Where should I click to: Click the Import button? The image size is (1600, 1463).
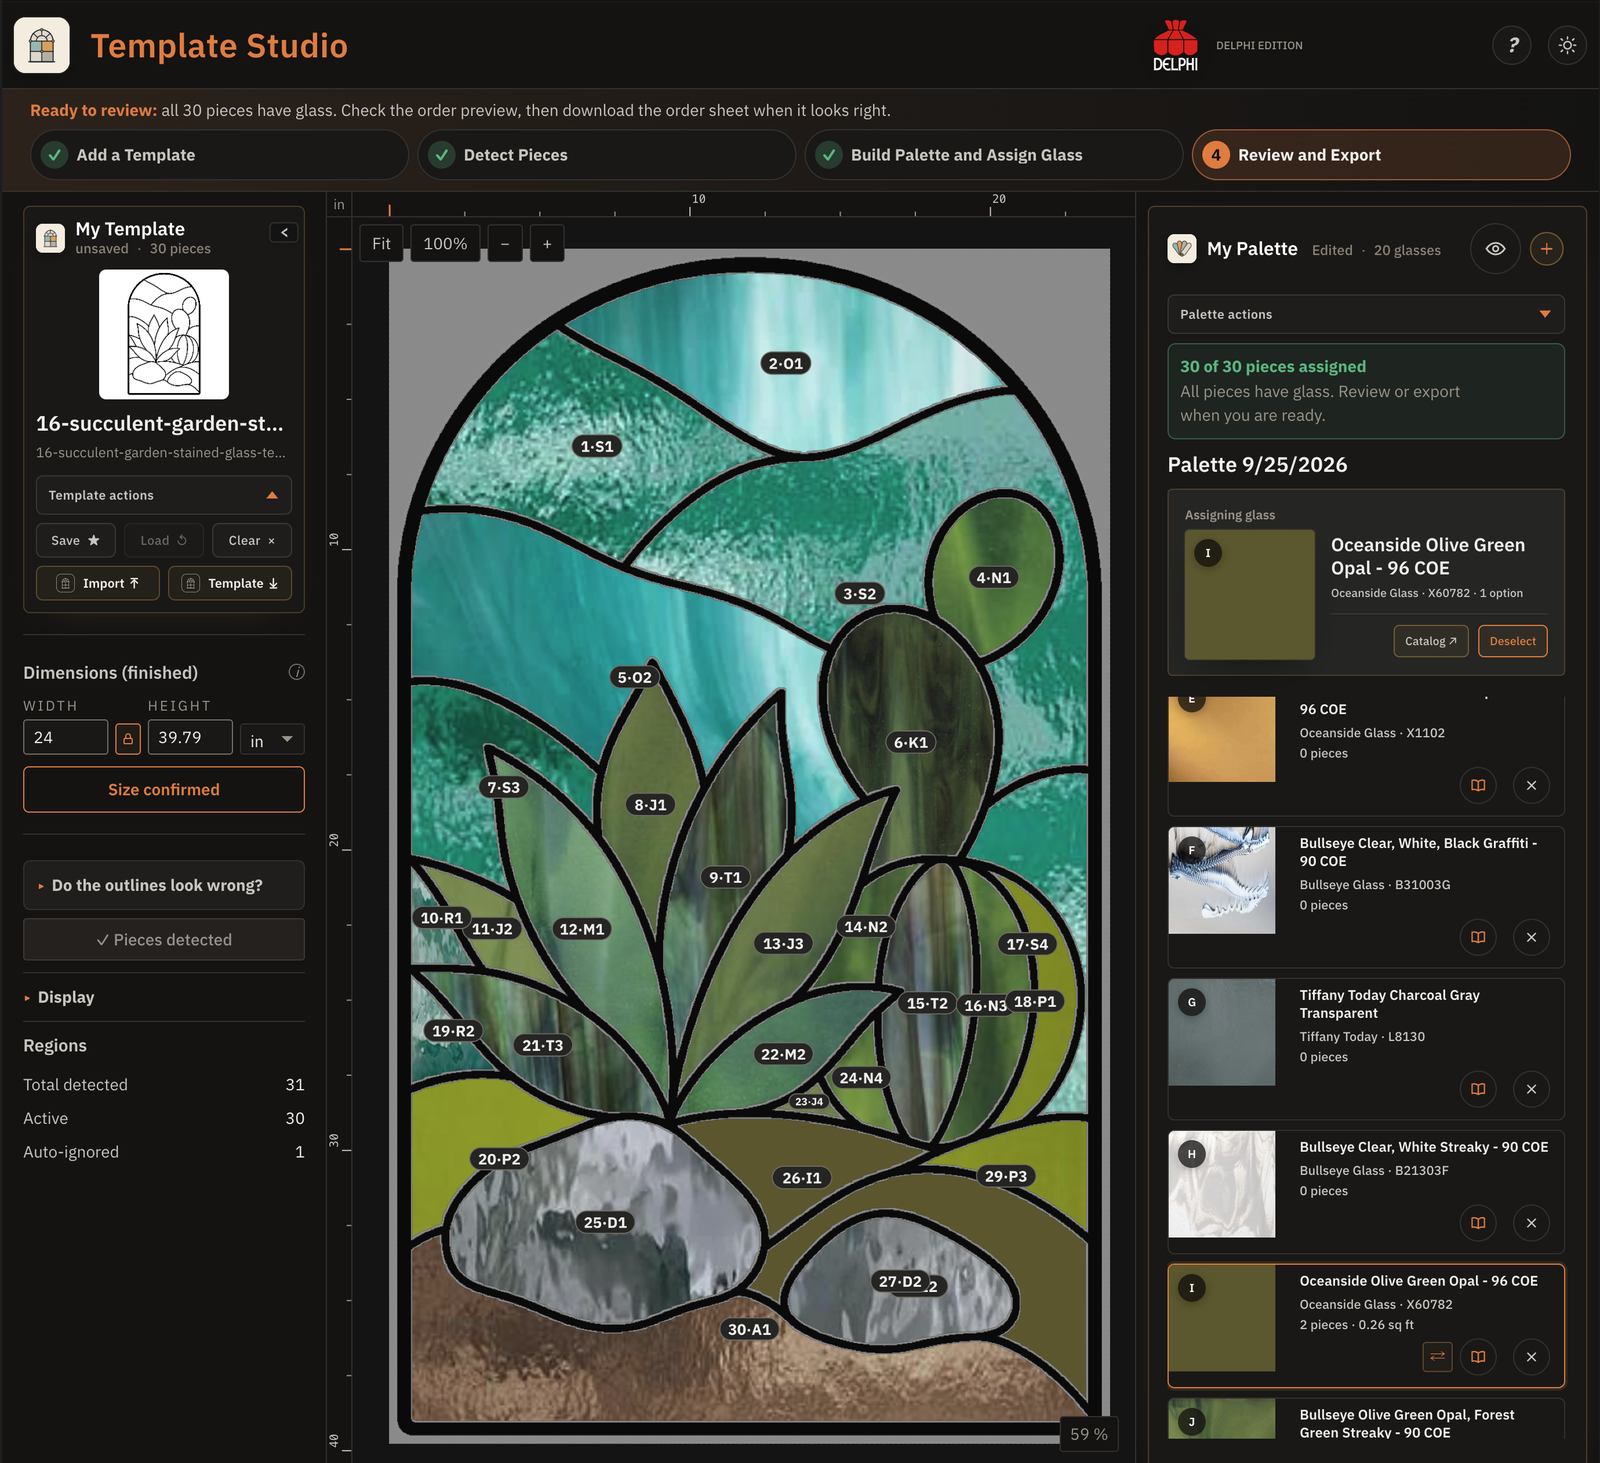(98, 583)
